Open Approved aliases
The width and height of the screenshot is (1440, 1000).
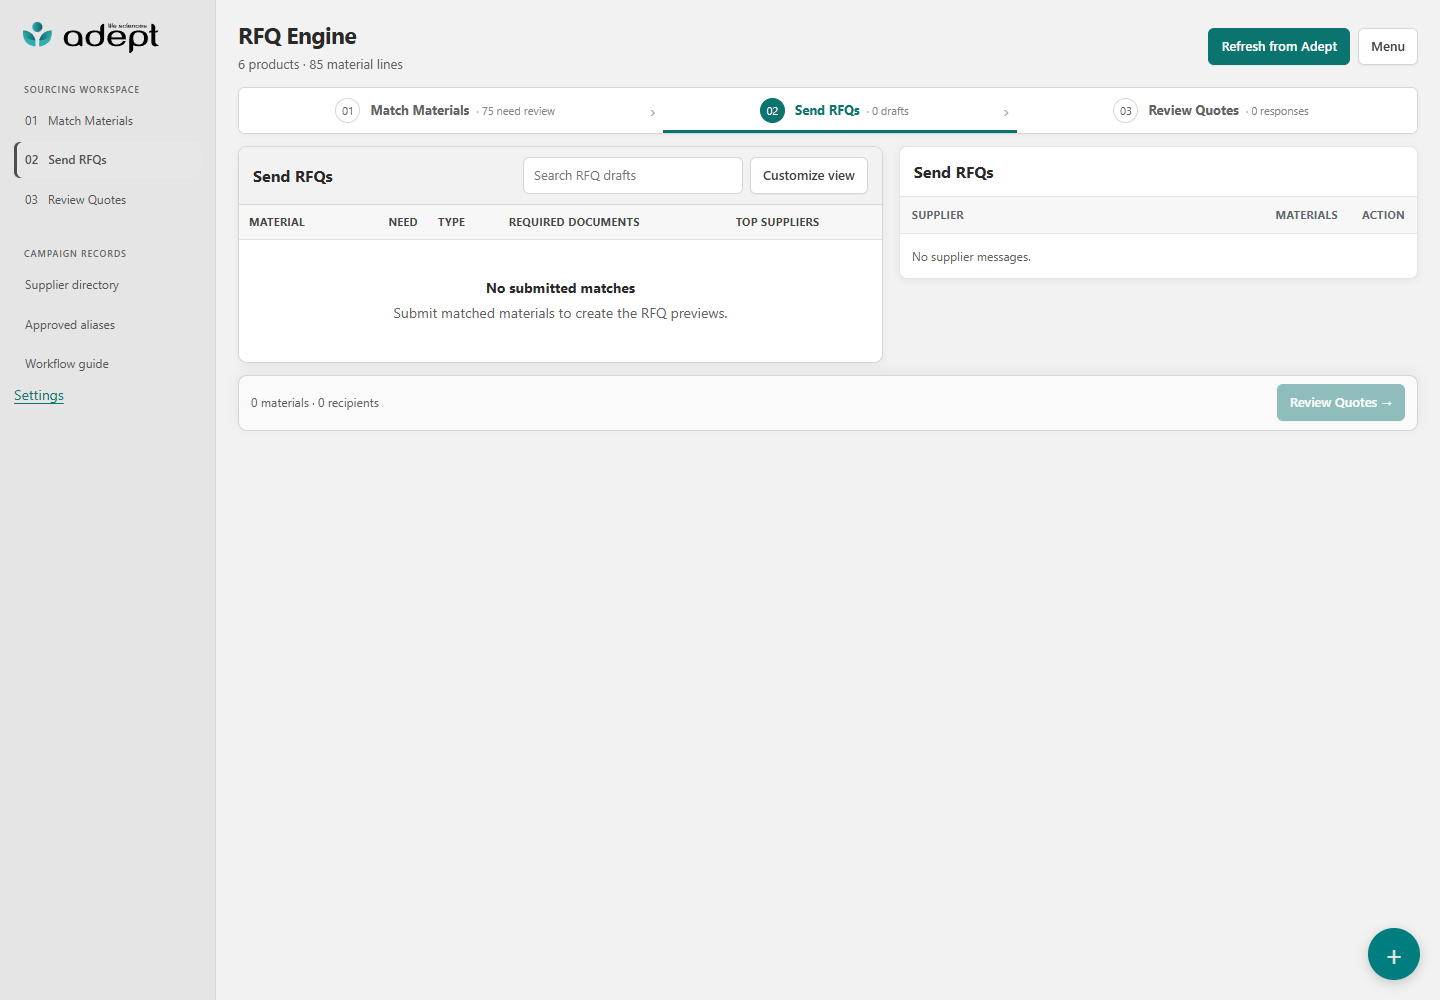[x=107, y=325]
